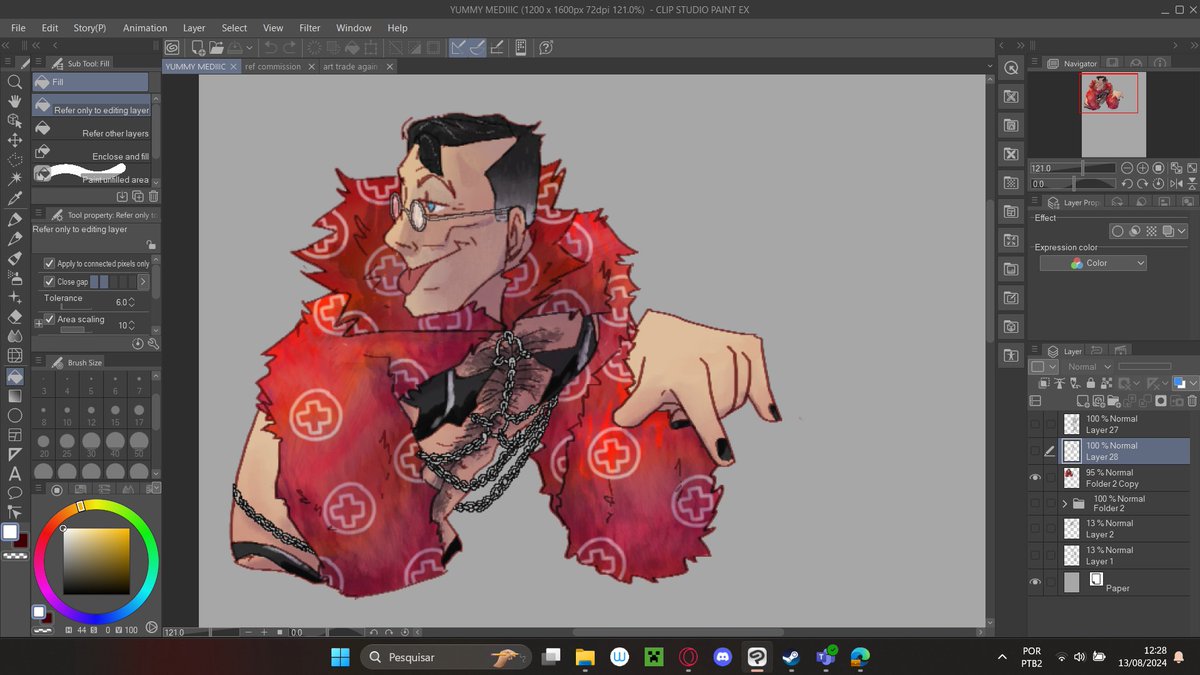Expand the Folder 2 layer folder
This screenshot has height=675, width=1200.
(x=1065, y=504)
